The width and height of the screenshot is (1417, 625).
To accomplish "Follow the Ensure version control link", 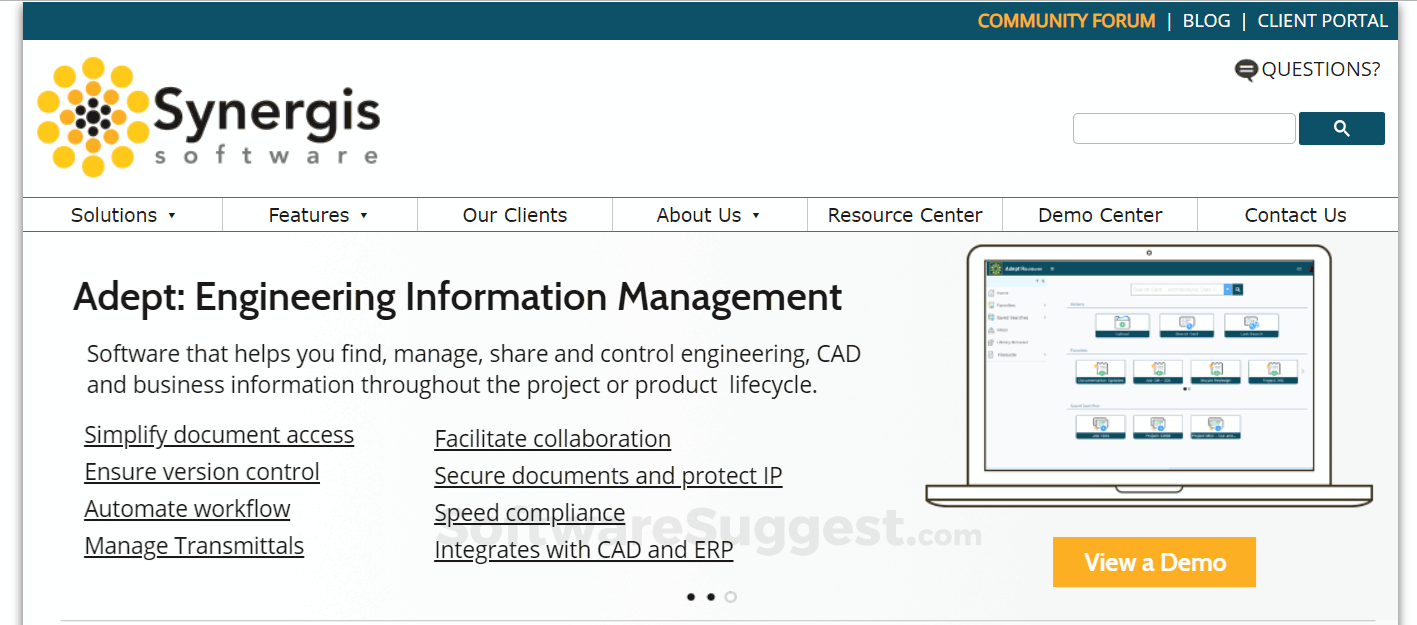I will pos(202,472).
